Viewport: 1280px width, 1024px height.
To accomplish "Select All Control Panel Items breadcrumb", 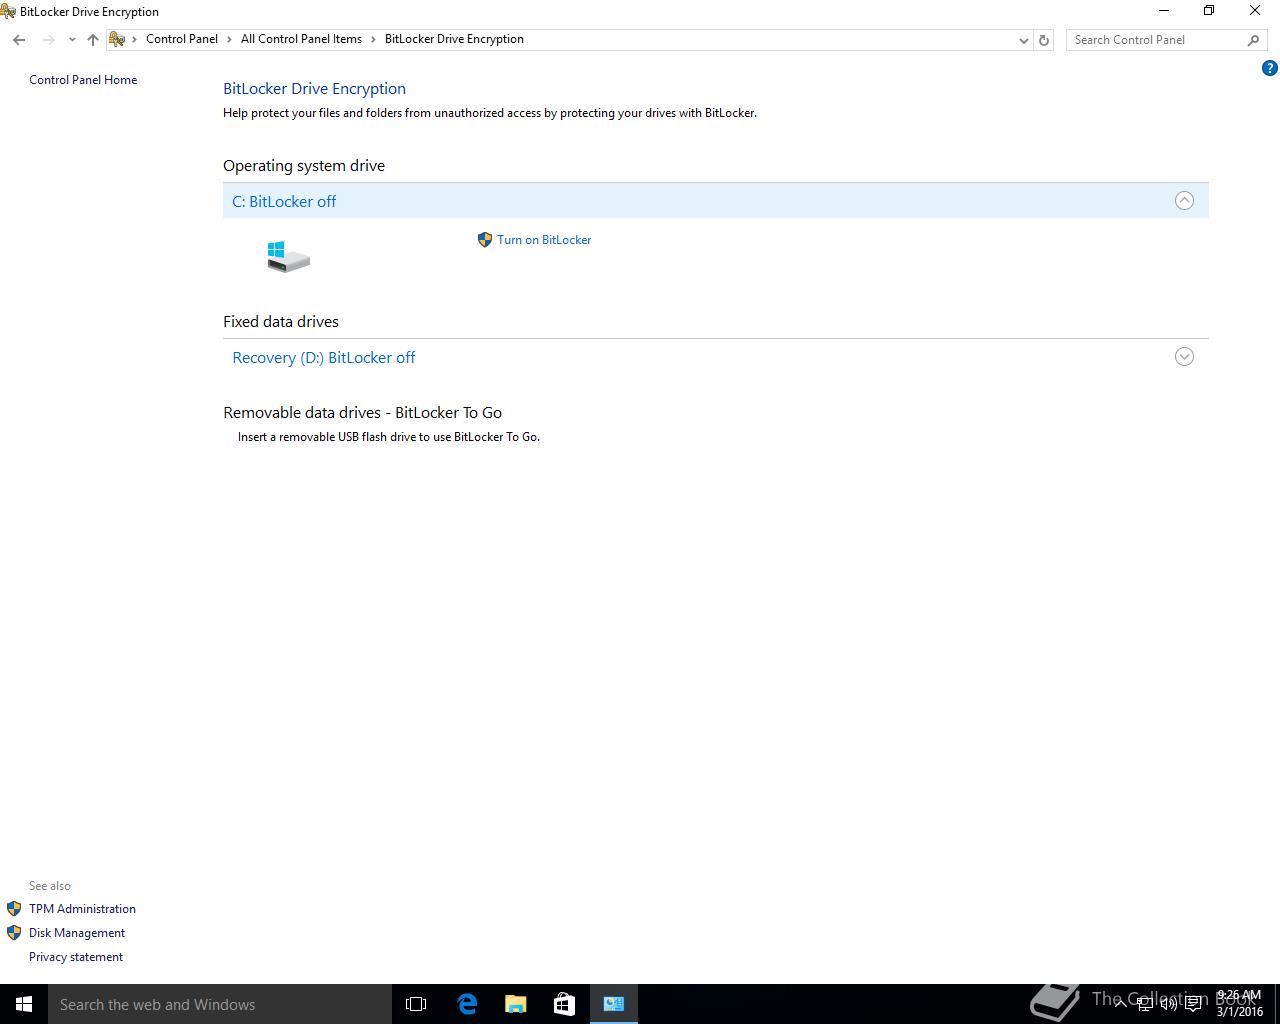I will (x=301, y=39).
